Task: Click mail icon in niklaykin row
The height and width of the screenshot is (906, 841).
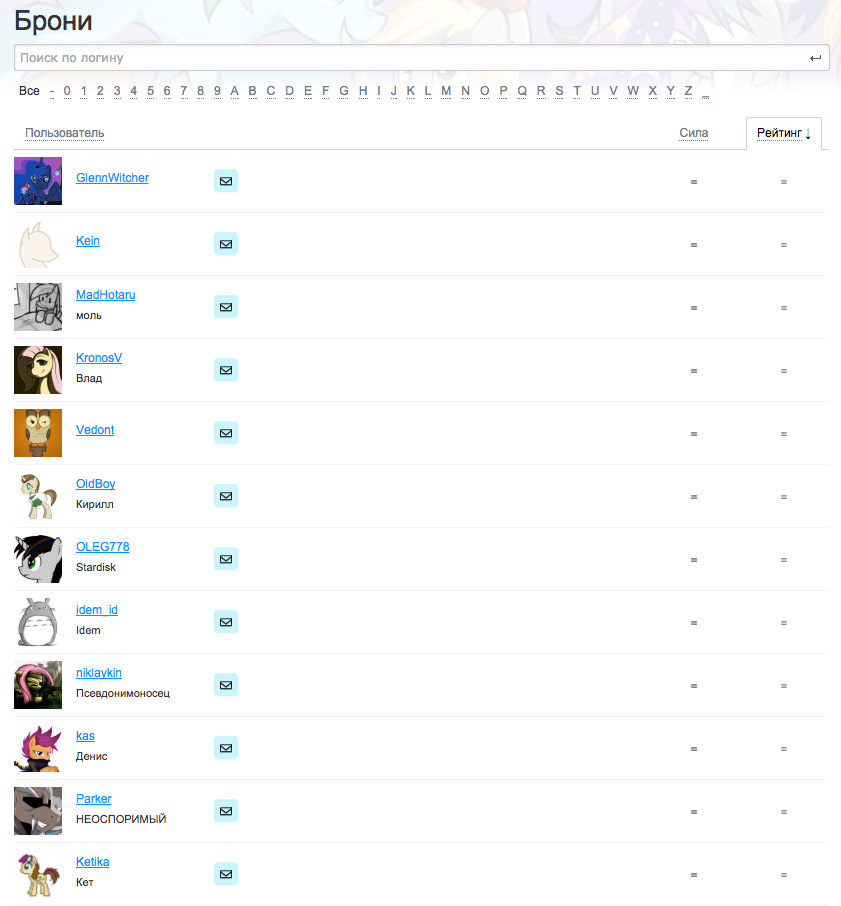Action: 226,685
